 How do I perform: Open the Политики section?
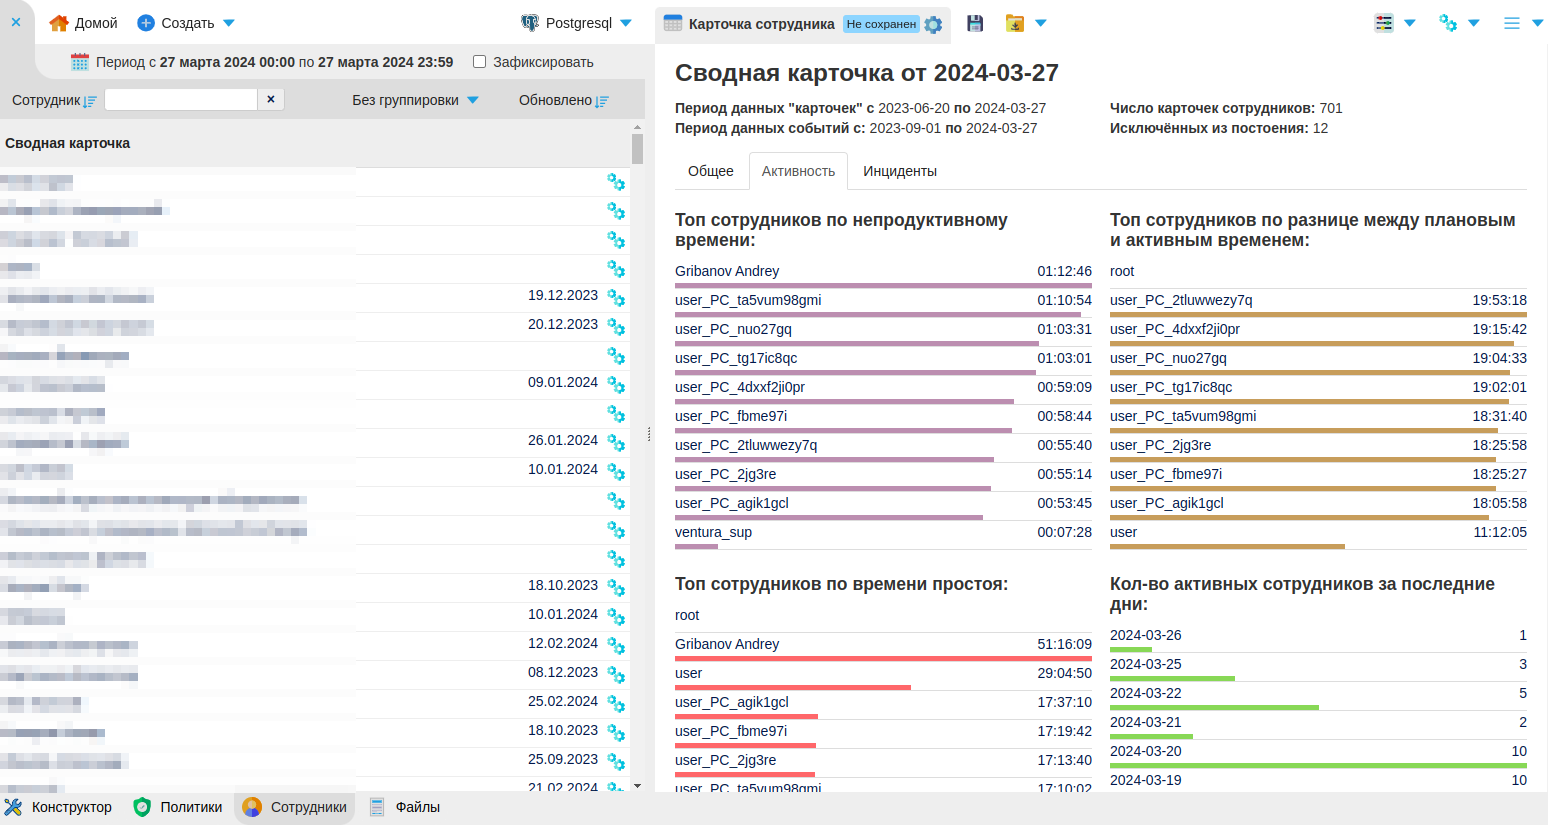pos(178,807)
